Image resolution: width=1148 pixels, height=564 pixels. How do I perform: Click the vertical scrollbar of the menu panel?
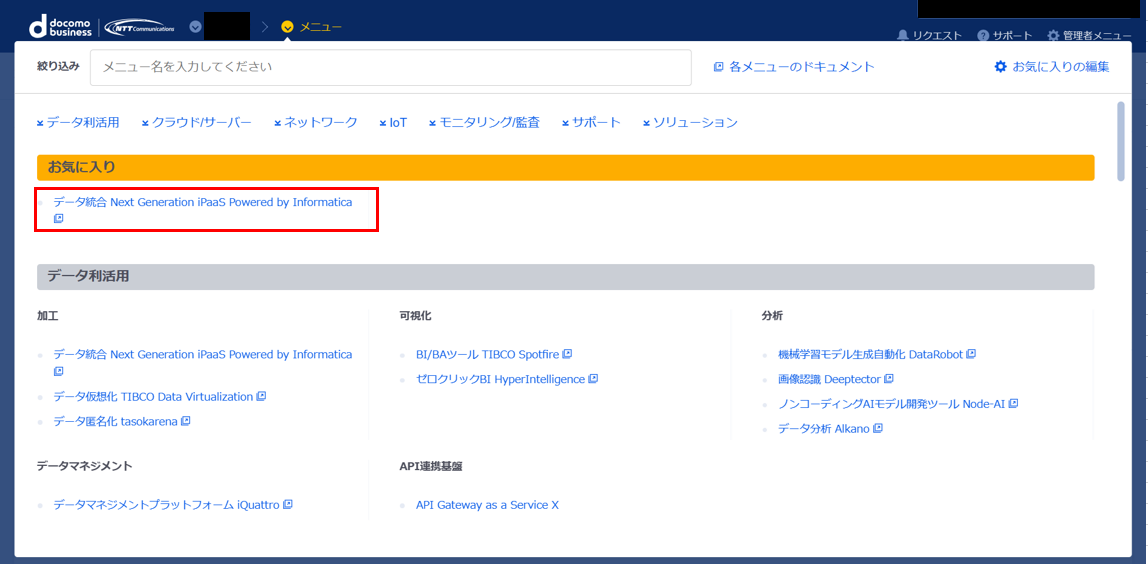point(1121,140)
